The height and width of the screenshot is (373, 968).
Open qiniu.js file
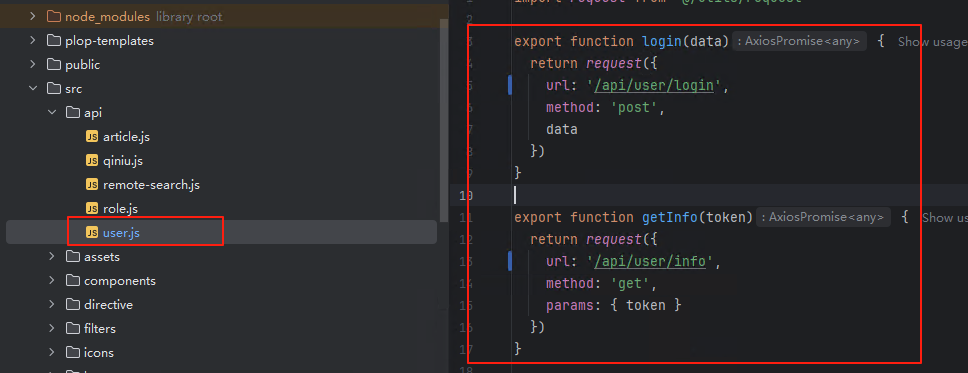coord(123,161)
